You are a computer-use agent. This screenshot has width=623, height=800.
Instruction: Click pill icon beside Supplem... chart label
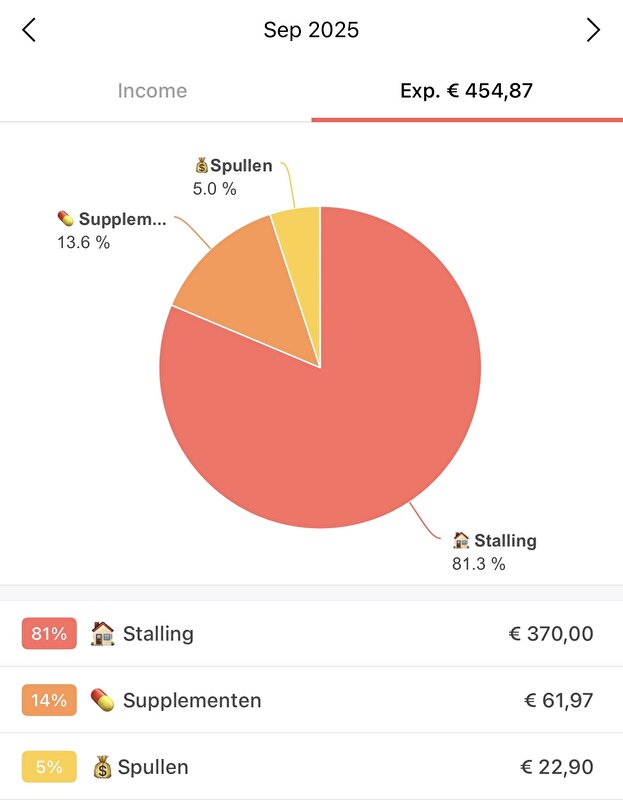pyautogui.click(x=66, y=219)
